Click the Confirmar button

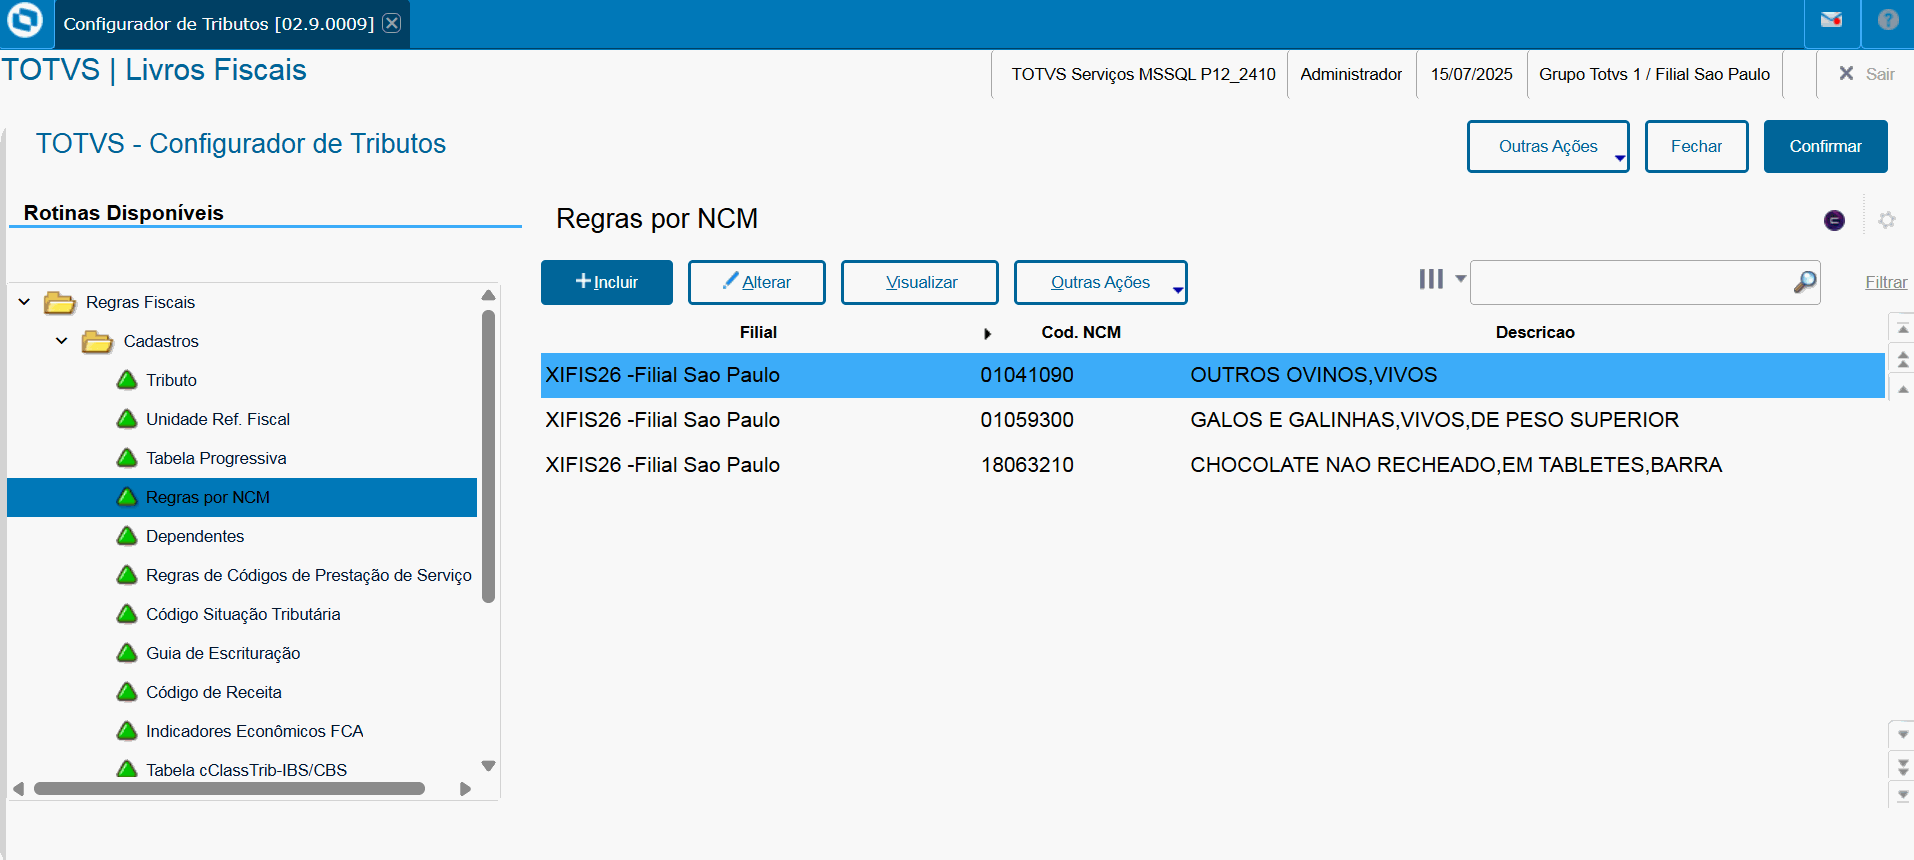tap(1826, 146)
